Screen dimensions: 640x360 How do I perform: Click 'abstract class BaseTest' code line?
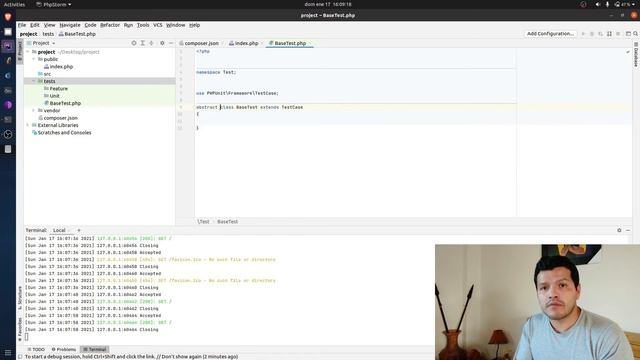[x=249, y=107]
